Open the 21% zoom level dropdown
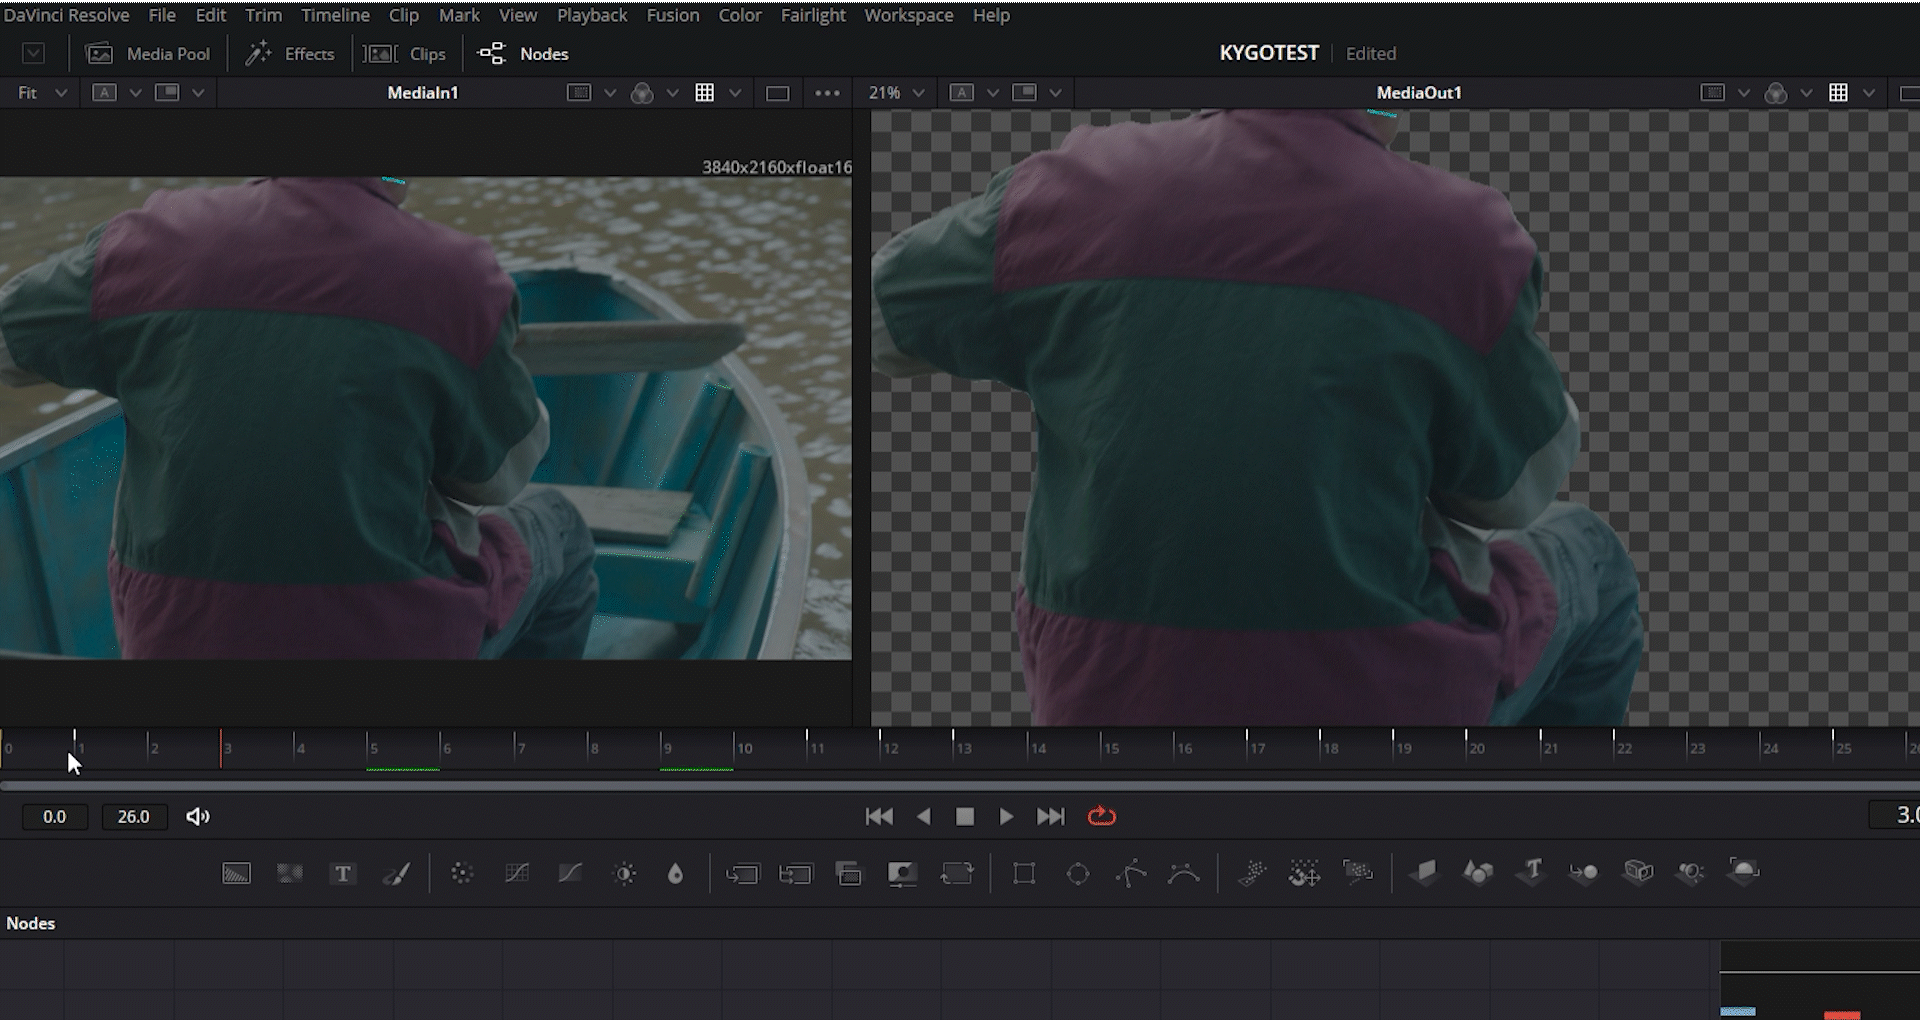1920x1020 pixels. click(x=895, y=93)
